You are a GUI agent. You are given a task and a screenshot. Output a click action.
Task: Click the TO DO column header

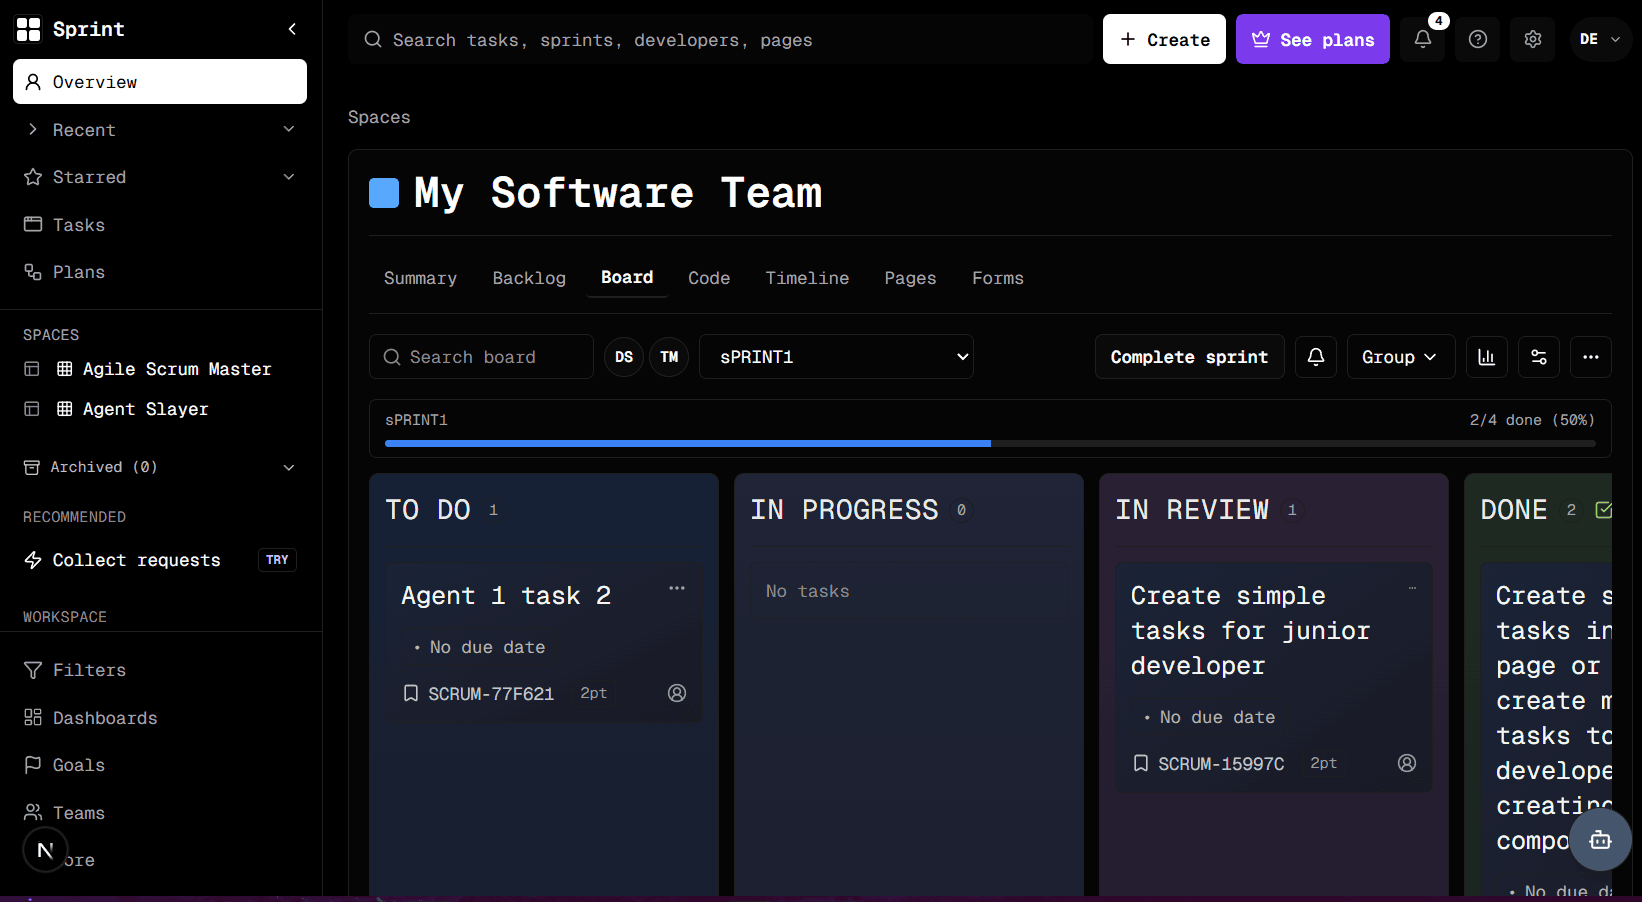tap(428, 510)
